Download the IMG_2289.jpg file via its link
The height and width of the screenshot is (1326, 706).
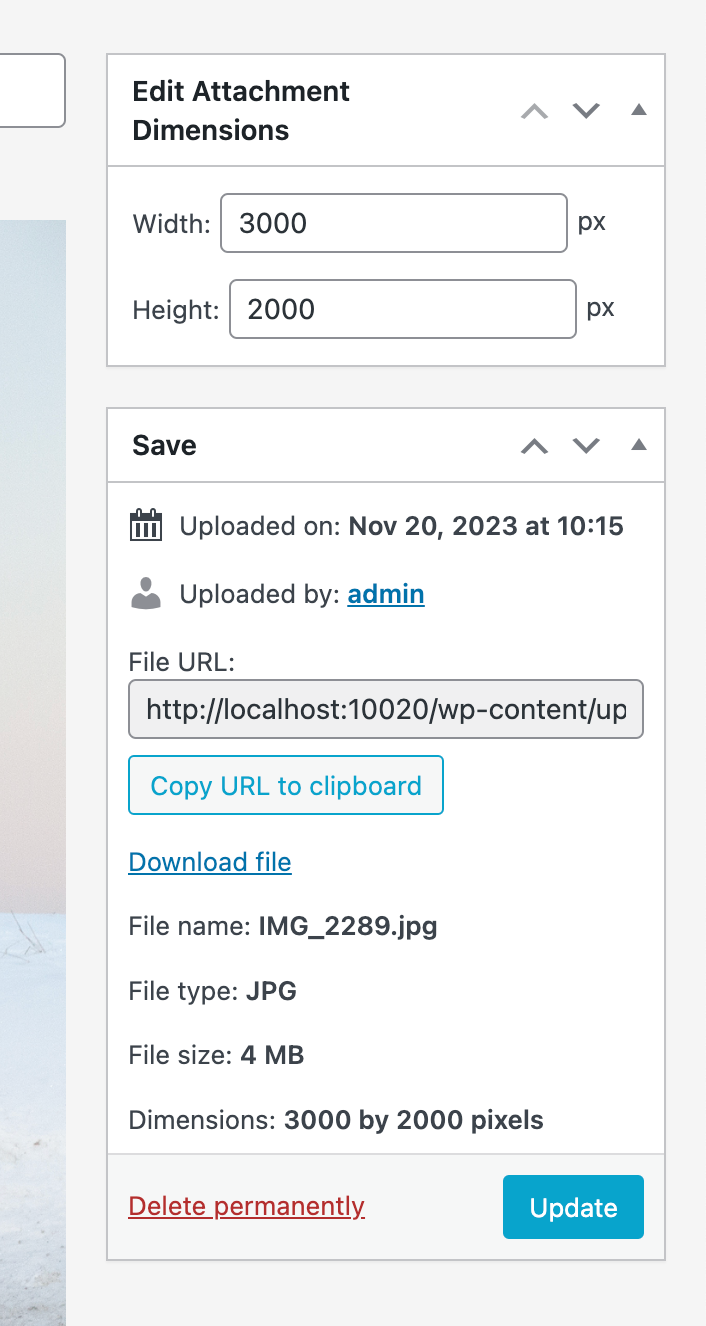209,861
